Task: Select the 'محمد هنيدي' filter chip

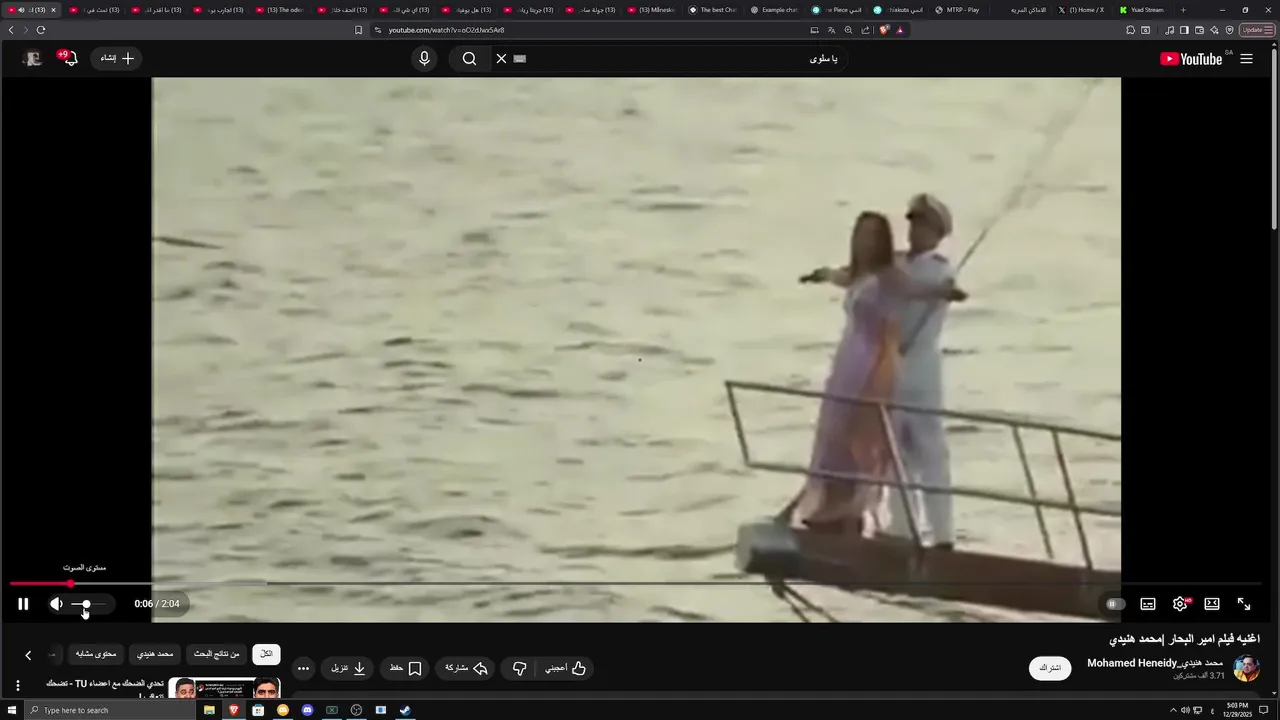Action: coord(156,654)
